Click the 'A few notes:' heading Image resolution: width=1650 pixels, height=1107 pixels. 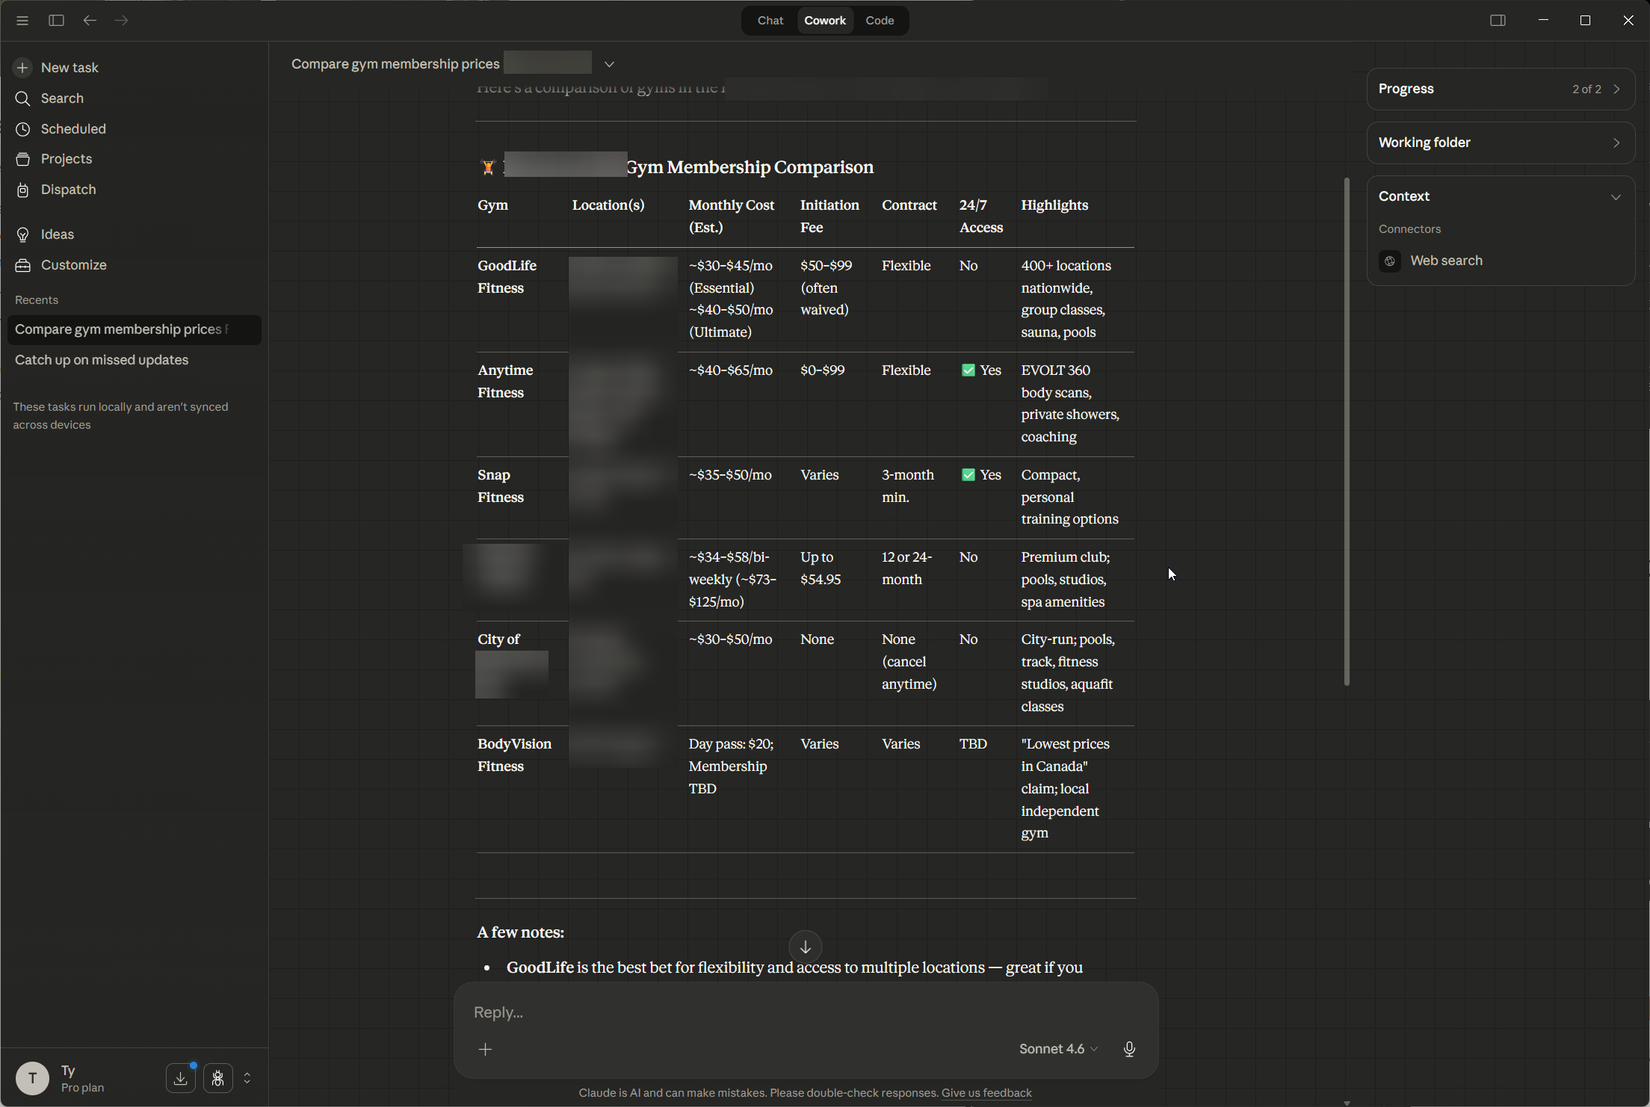[x=520, y=932]
